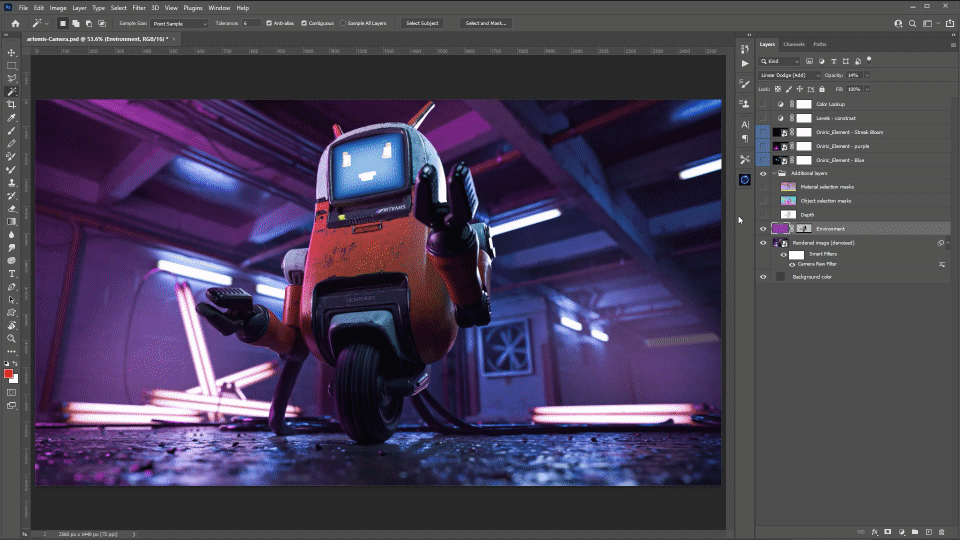
Task: Click the Select Subject button
Action: tap(423, 22)
